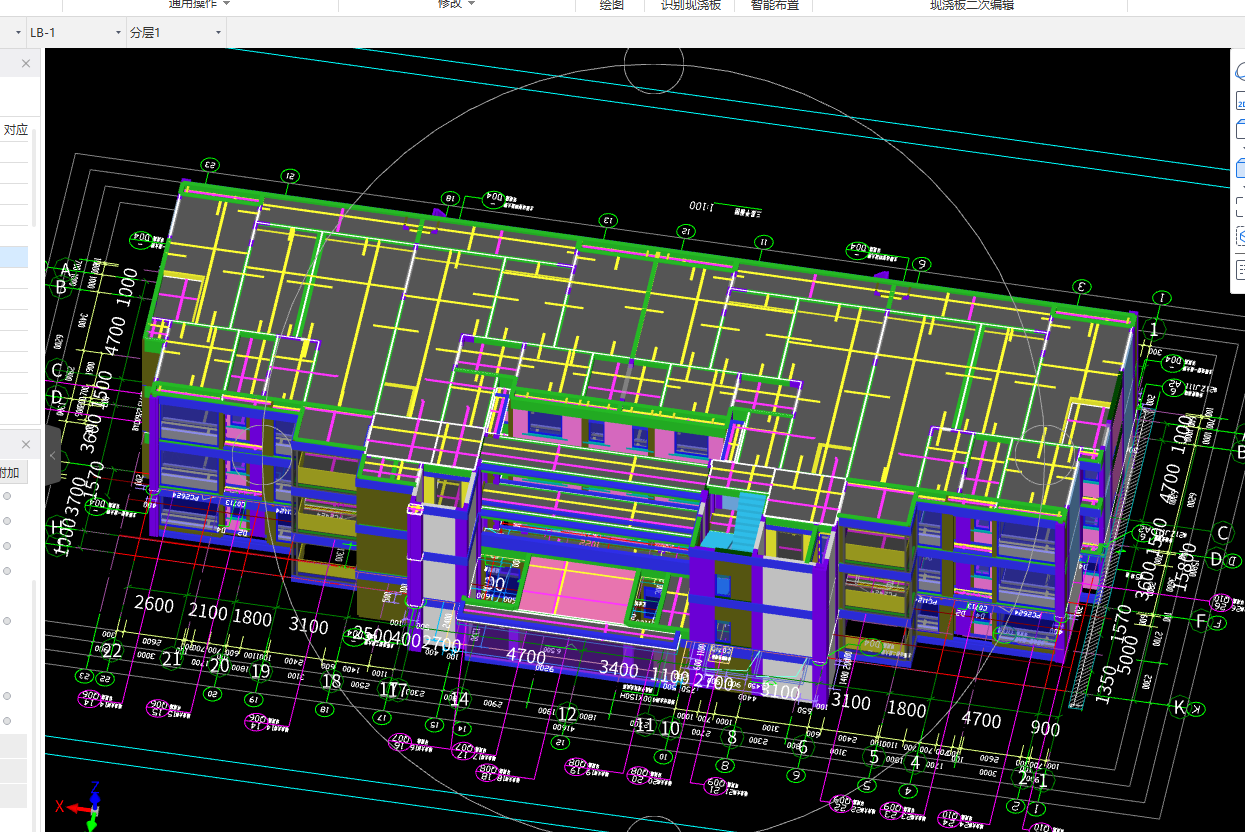1245x832 pixels.
Task: Open dropdown arrow below the wireframe cube icon
Action: coord(1242,148)
